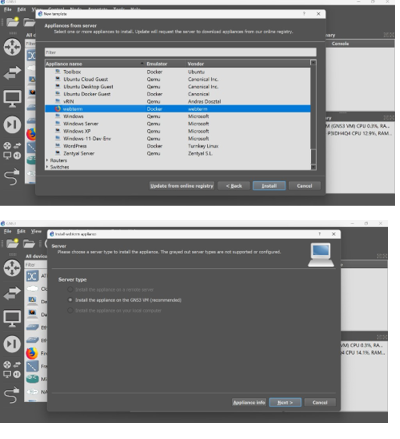Select the Windows Server appliance row

[178, 124]
